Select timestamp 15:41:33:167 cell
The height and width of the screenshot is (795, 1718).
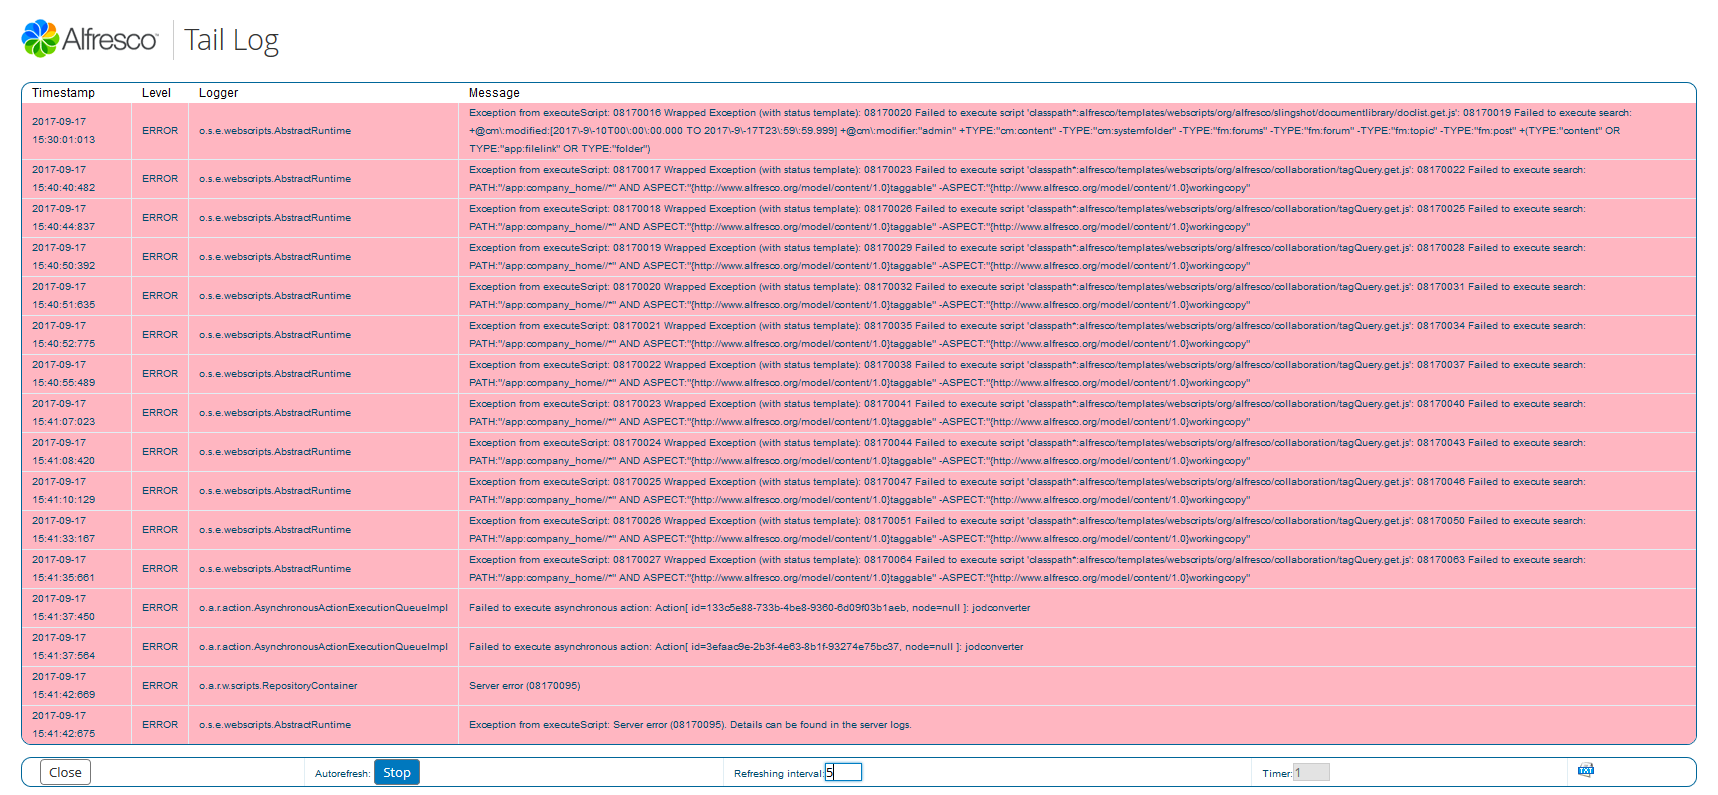(77, 530)
